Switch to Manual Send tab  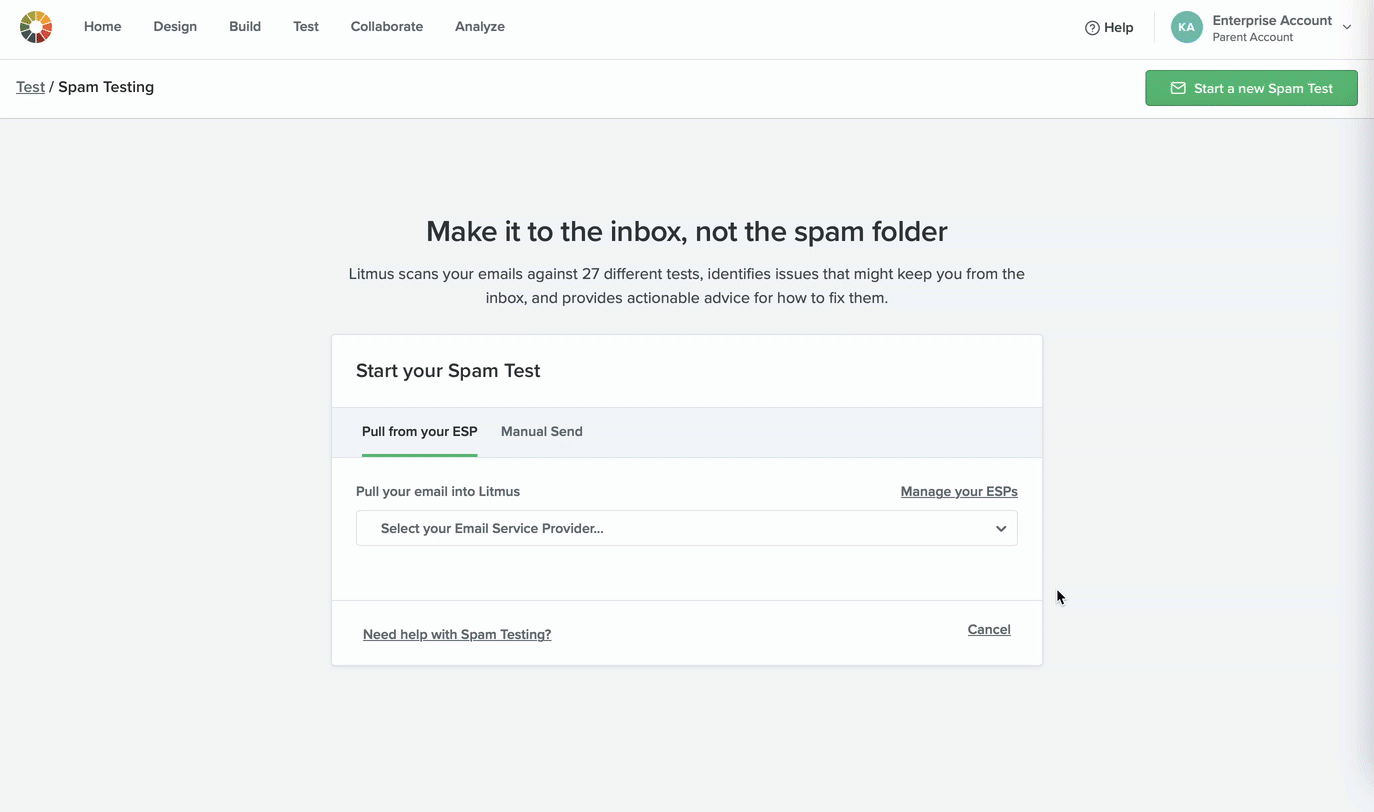[542, 432]
